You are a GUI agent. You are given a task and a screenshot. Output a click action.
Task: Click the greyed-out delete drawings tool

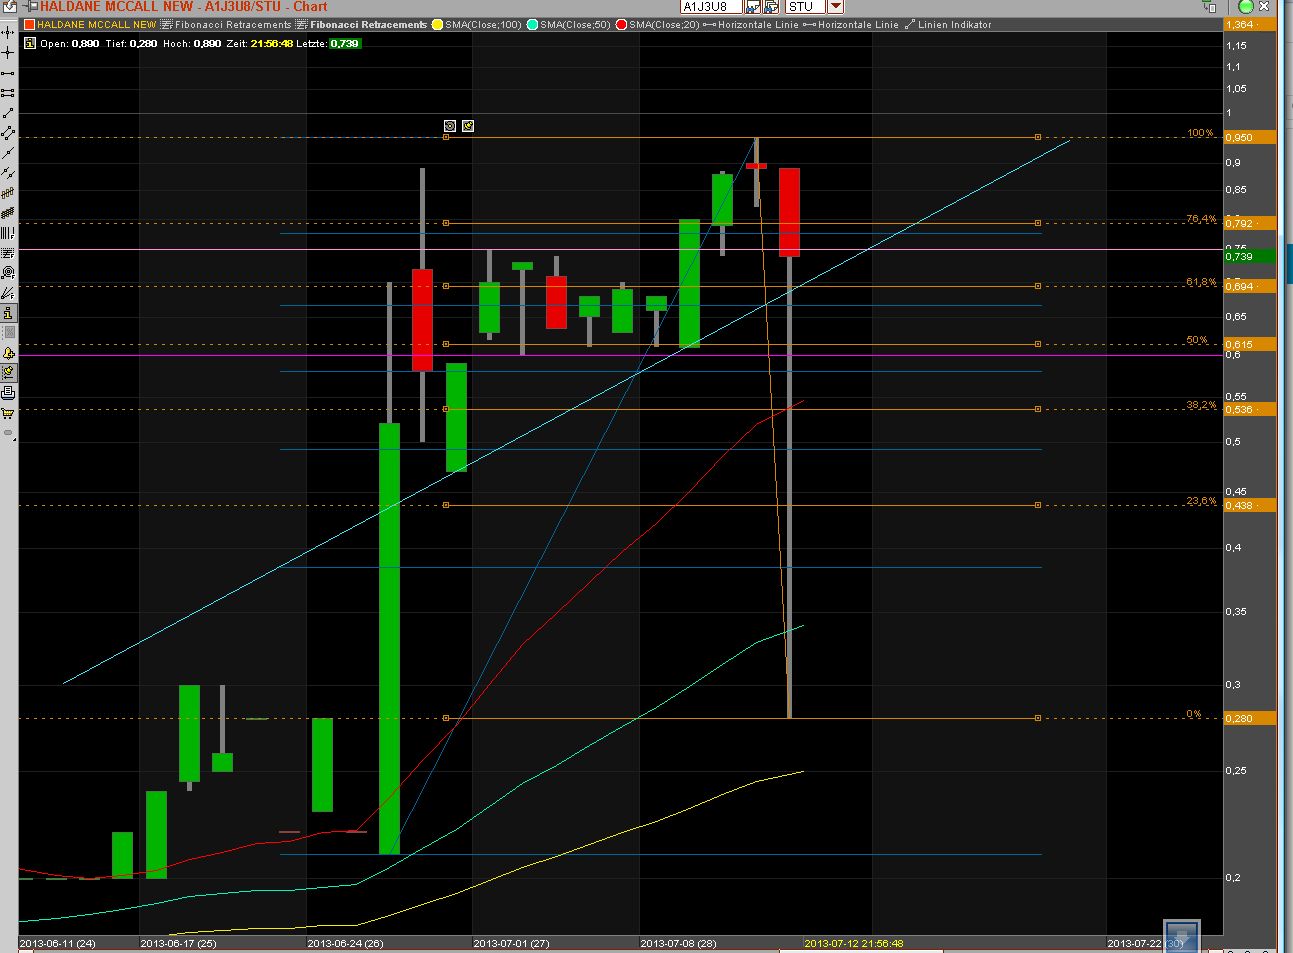[8, 333]
